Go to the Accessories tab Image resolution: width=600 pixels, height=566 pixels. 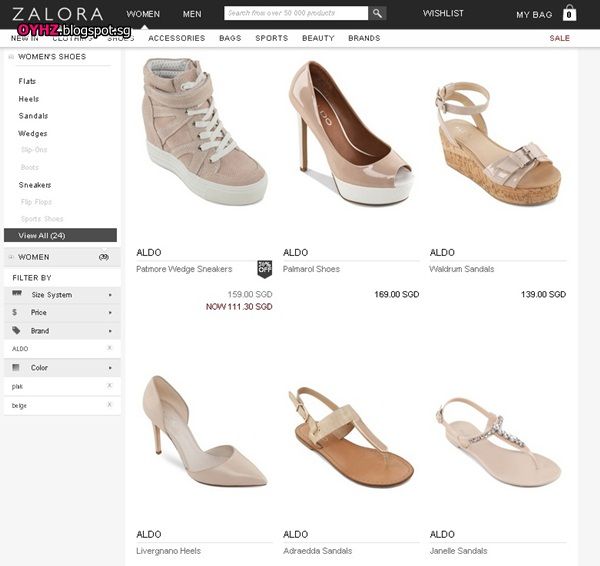177,38
